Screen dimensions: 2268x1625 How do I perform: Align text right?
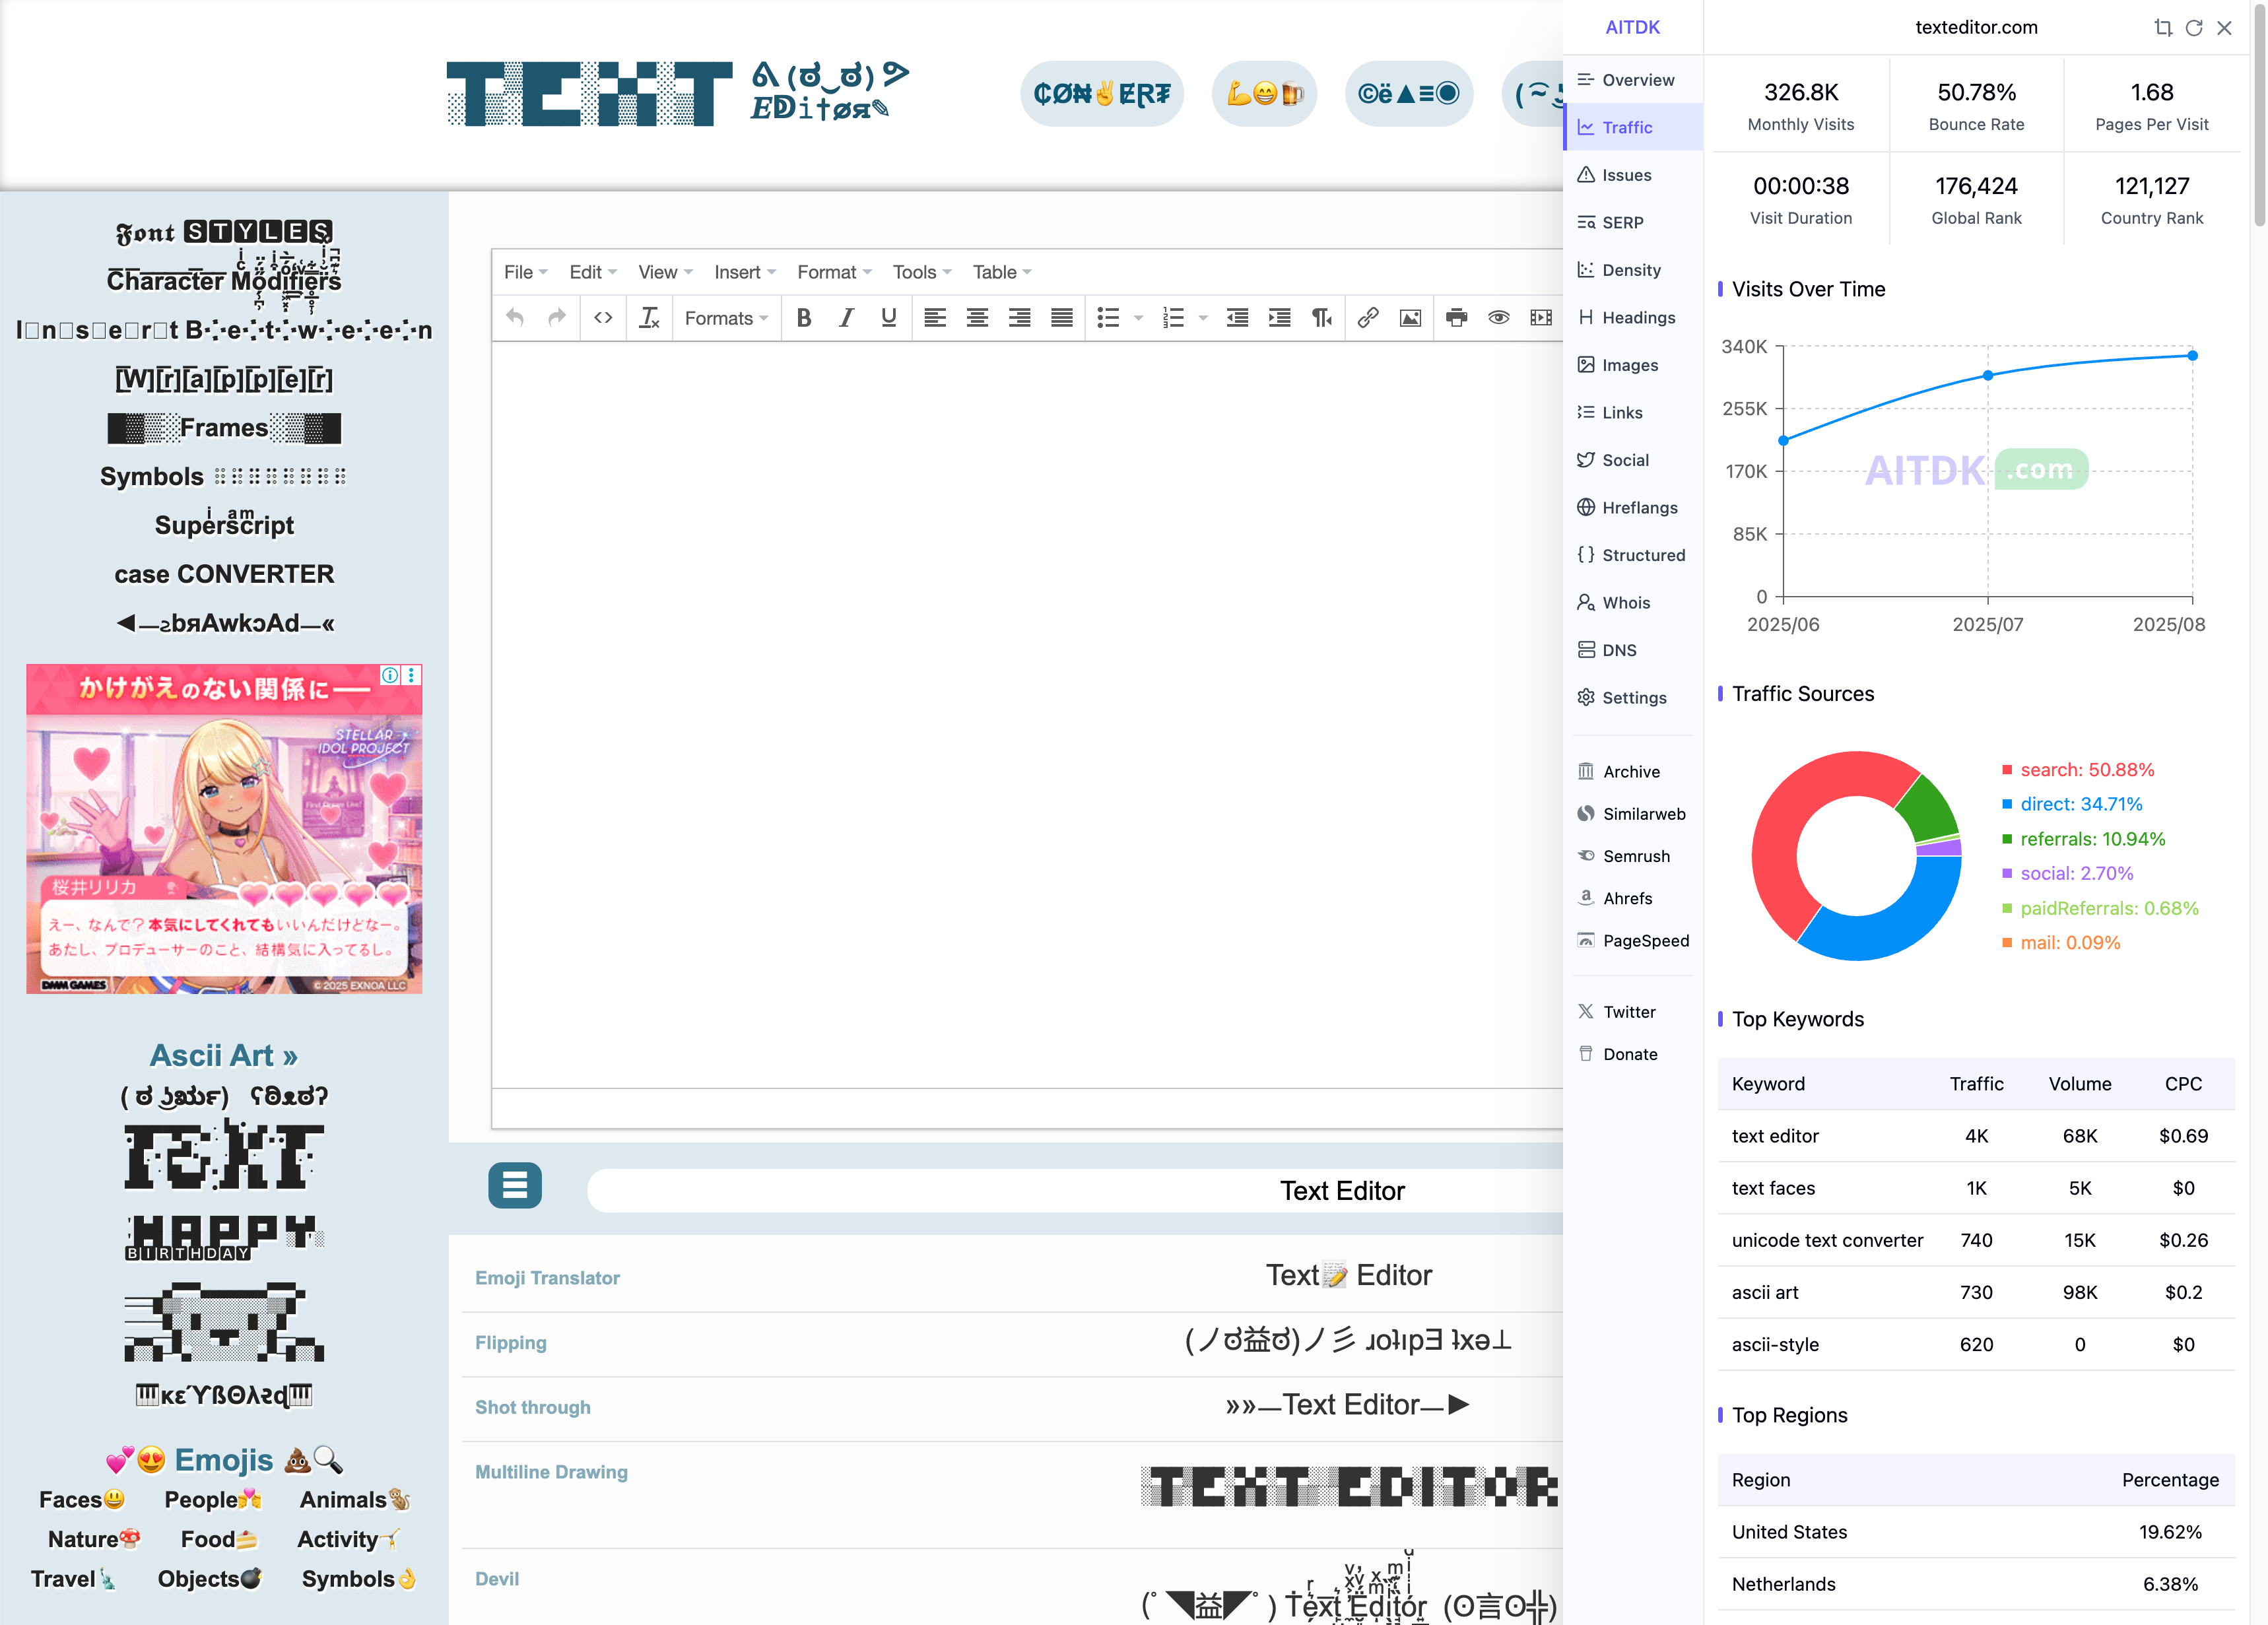tap(1019, 318)
